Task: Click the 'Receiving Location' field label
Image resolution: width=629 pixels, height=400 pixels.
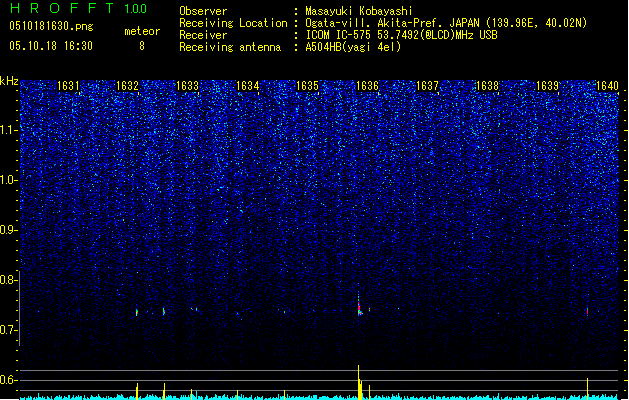Action: click(233, 23)
